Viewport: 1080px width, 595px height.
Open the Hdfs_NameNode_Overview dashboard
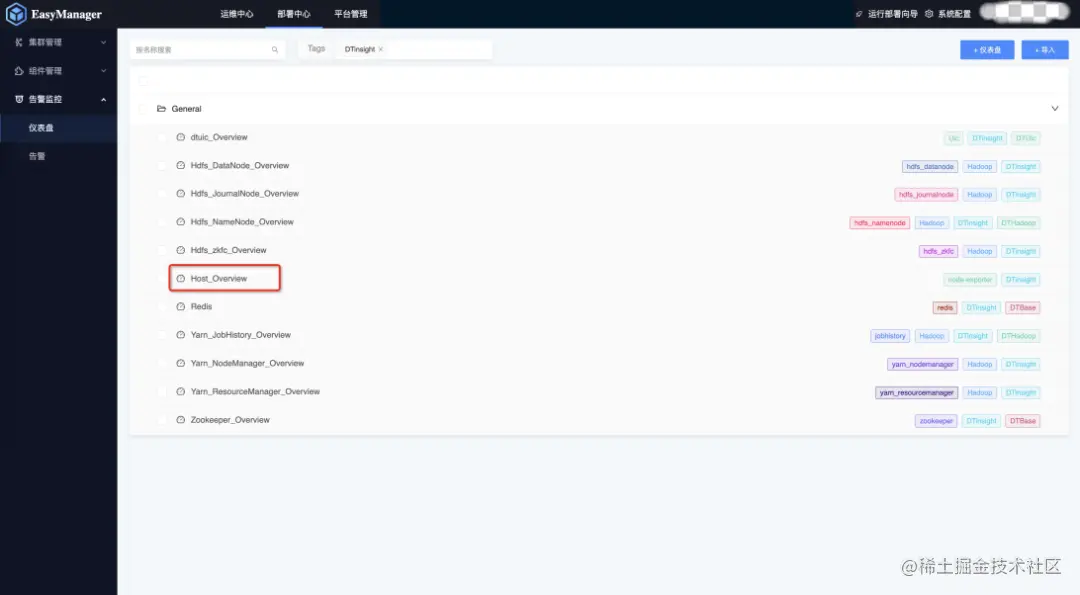(242, 222)
